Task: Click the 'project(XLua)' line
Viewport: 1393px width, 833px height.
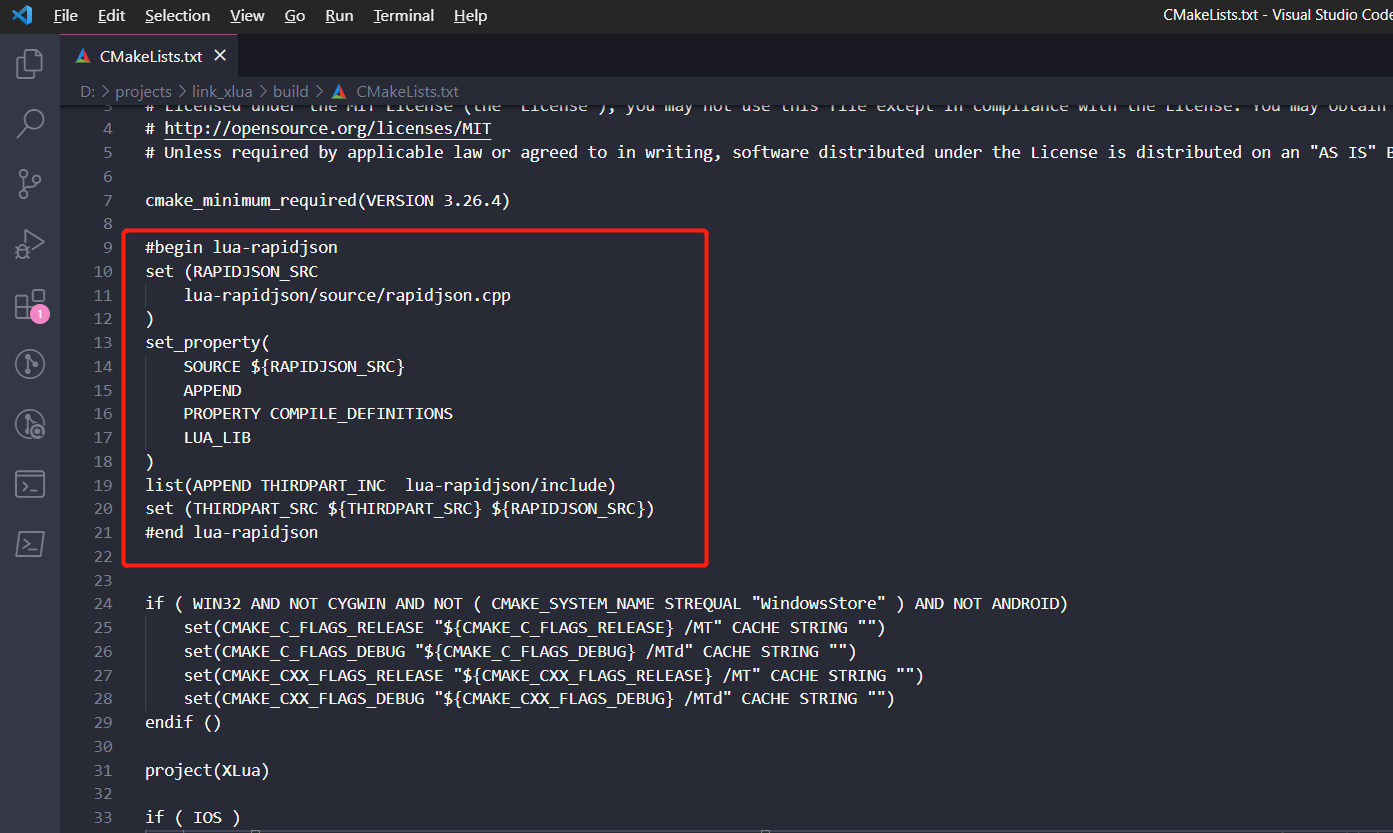Action: click(x=207, y=770)
